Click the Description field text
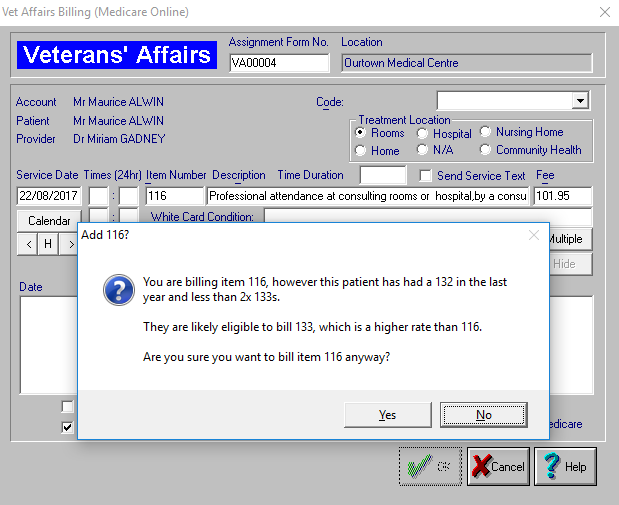Viewport: 619px width, 505px height. pyautogui.click(x=368, y=196)
